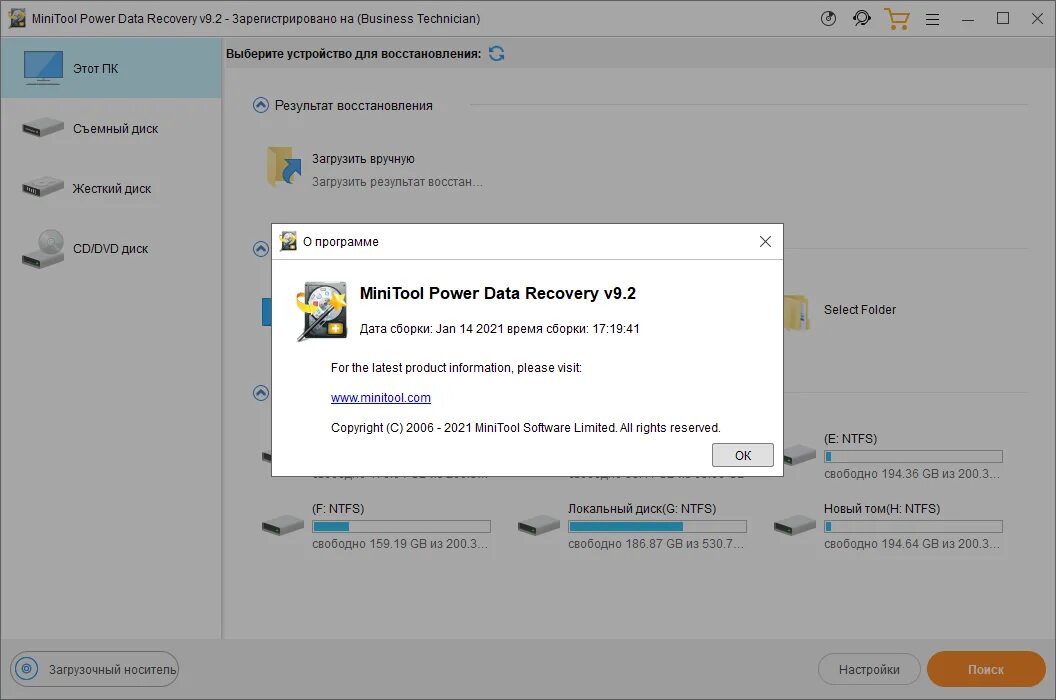Choose the Select Folder option
The image size is (1056, 700).
pyautogui.click(x=859, y=310)
